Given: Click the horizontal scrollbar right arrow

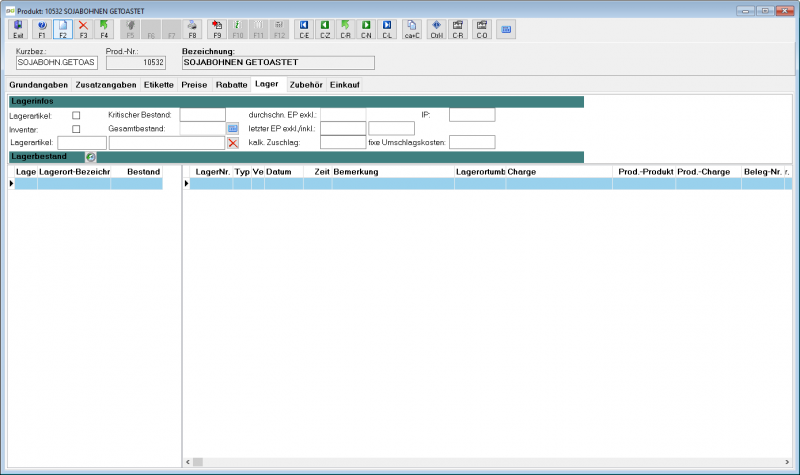Looking at the screenshot, I should pyautogui.click(x=787, y=462).
